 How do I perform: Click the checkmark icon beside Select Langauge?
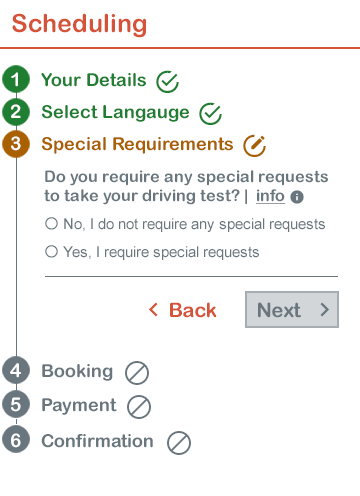[x=210, y=114]
